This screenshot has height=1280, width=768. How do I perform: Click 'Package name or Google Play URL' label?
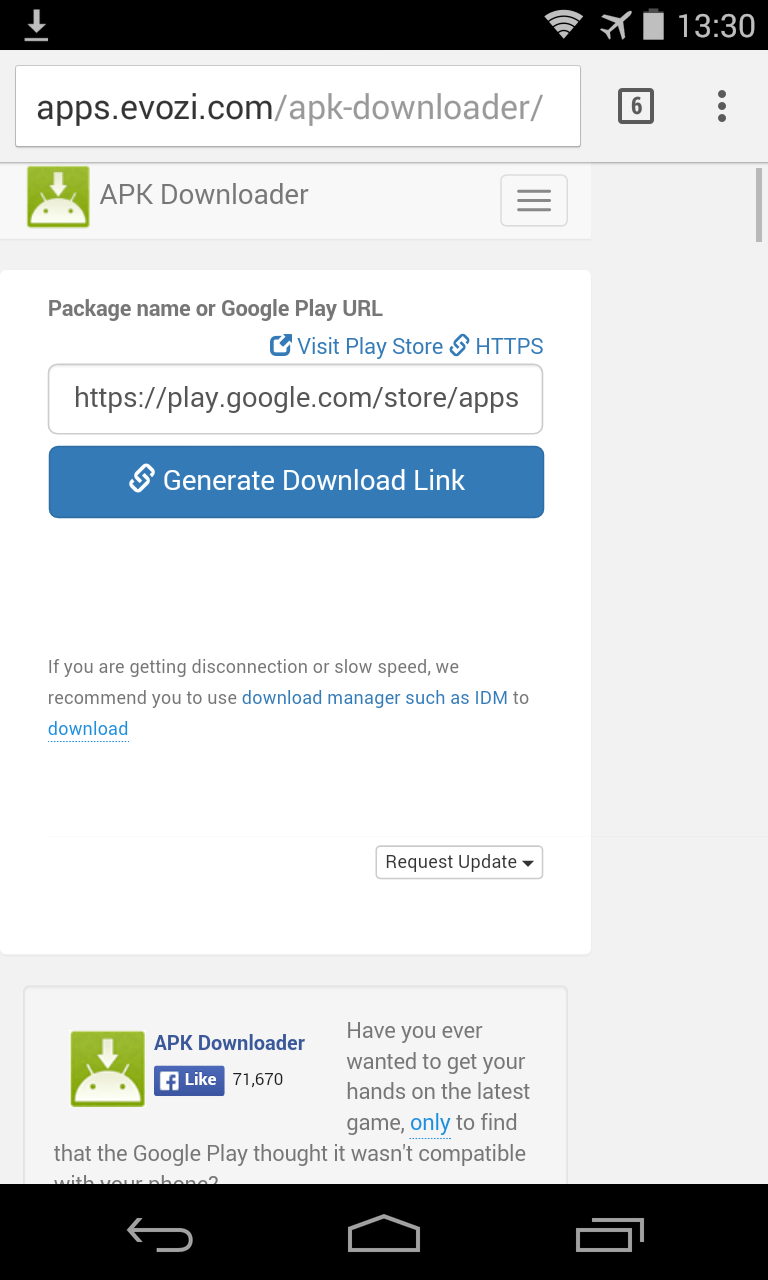coord(215,309)
